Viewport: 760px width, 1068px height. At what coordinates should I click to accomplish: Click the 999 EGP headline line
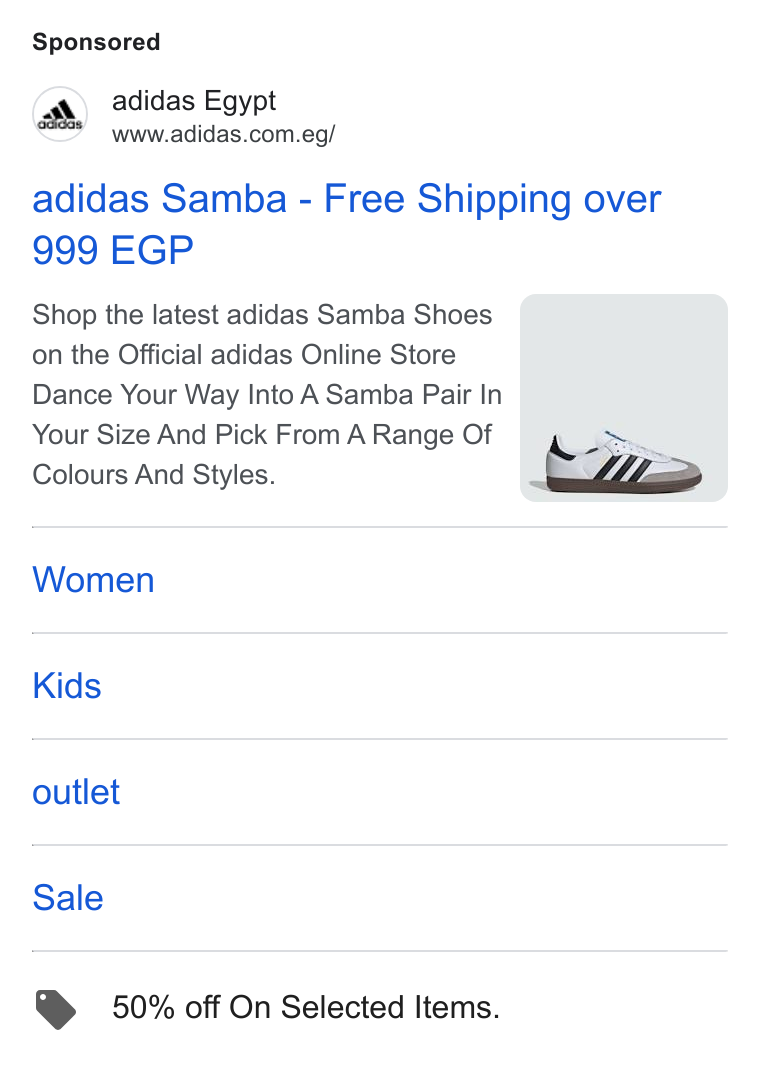[x=112, y=250]
